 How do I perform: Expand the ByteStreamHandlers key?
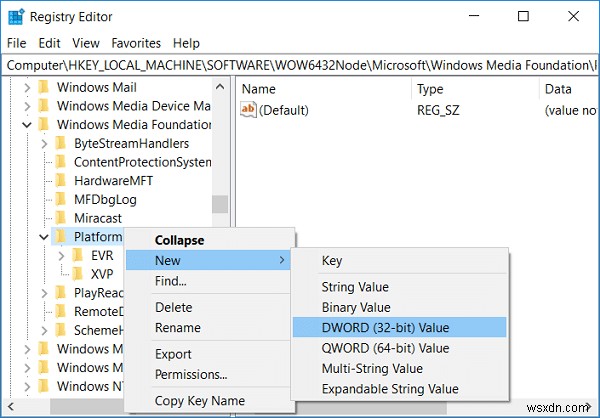[x=44, y=144]
